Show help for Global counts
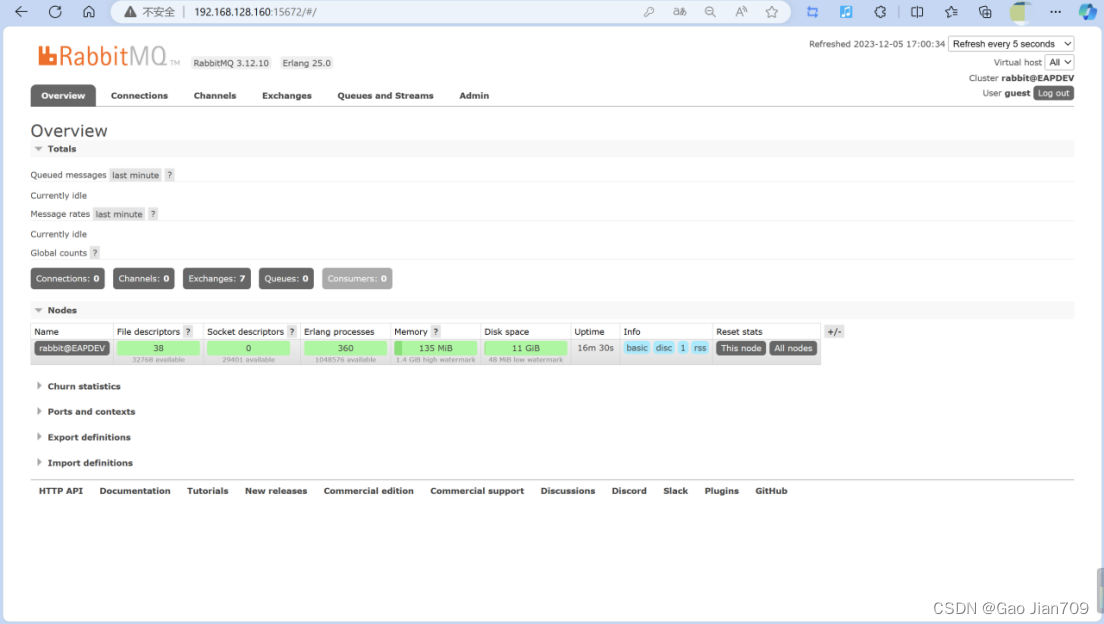1104x624 pixels. tap(95, 253)
